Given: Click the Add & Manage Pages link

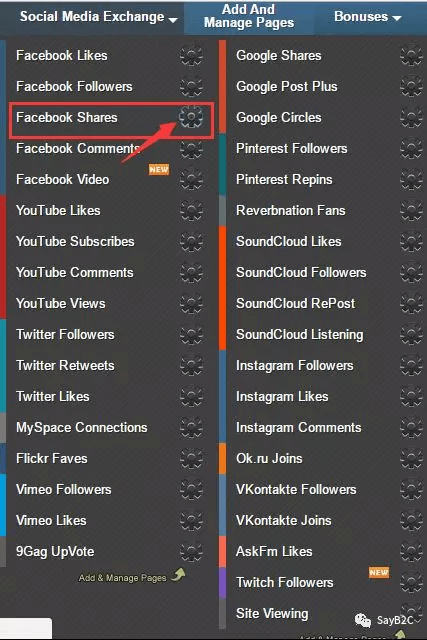Looking at the screenshot, I should point(122,578).
